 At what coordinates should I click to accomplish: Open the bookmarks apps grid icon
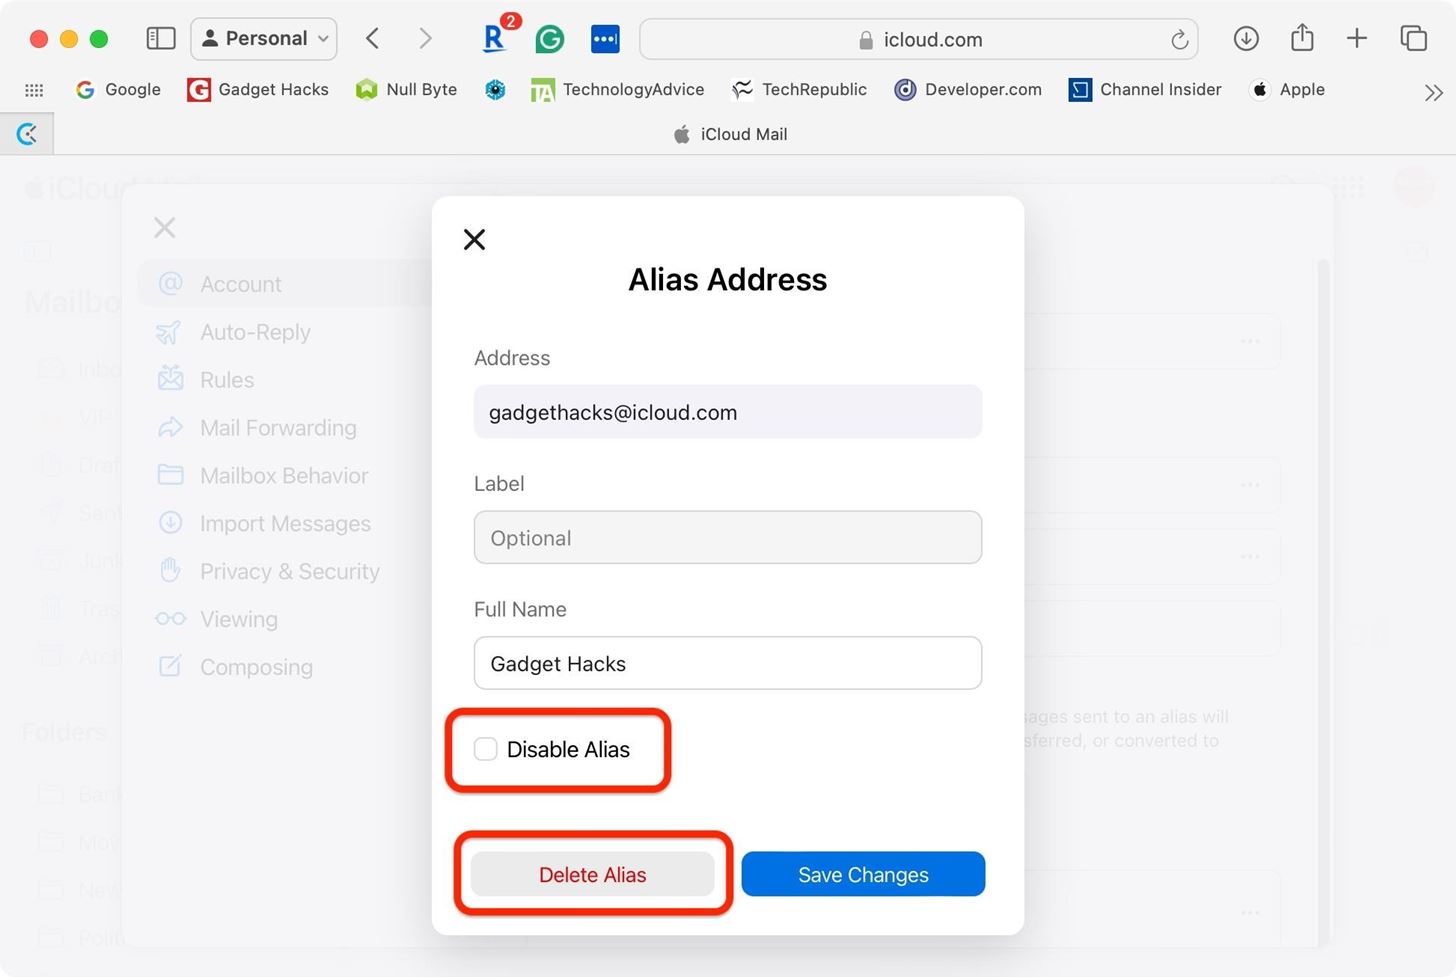point(34,90)
